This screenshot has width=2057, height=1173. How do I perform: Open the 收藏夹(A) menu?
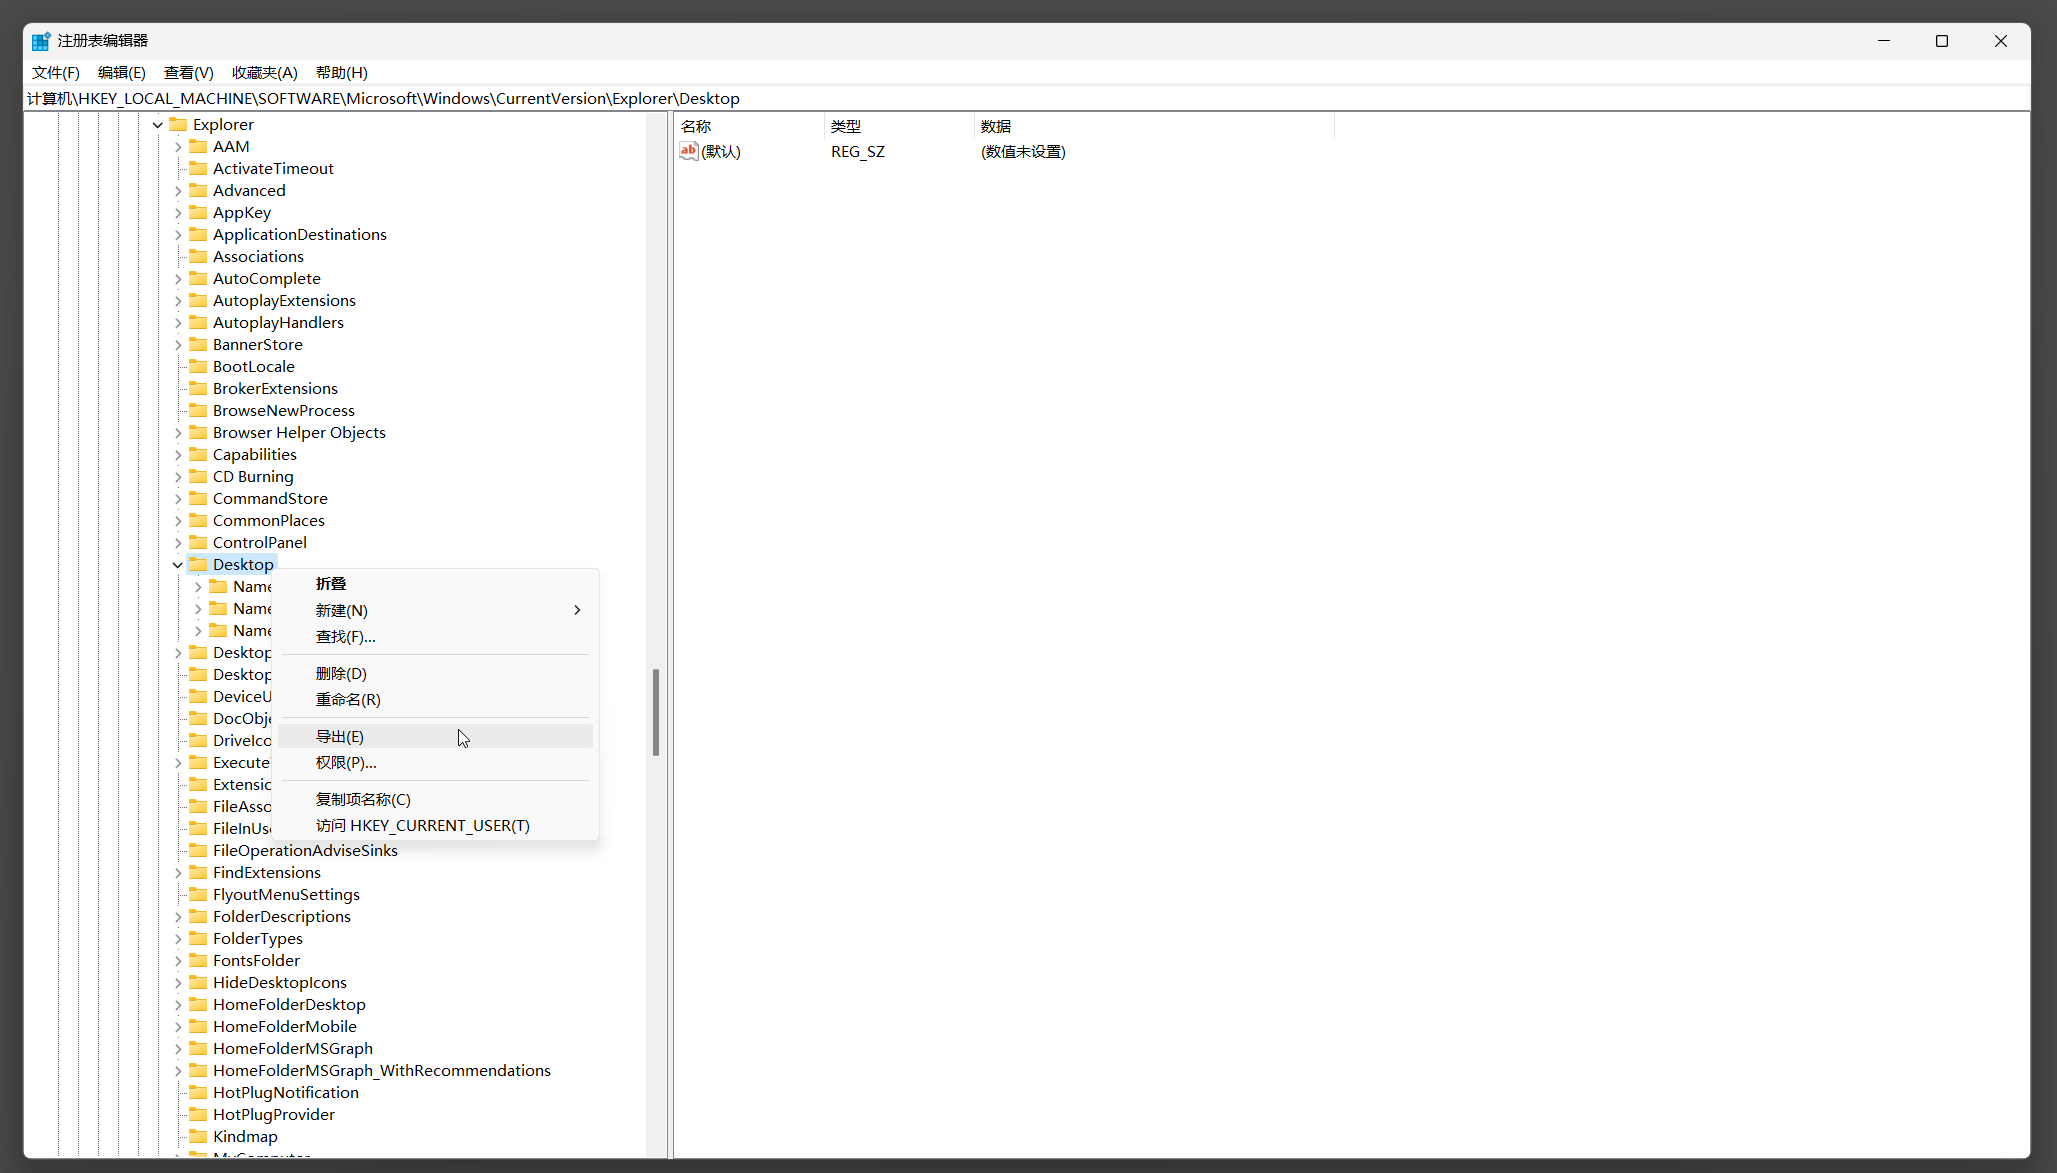[265, 73]
